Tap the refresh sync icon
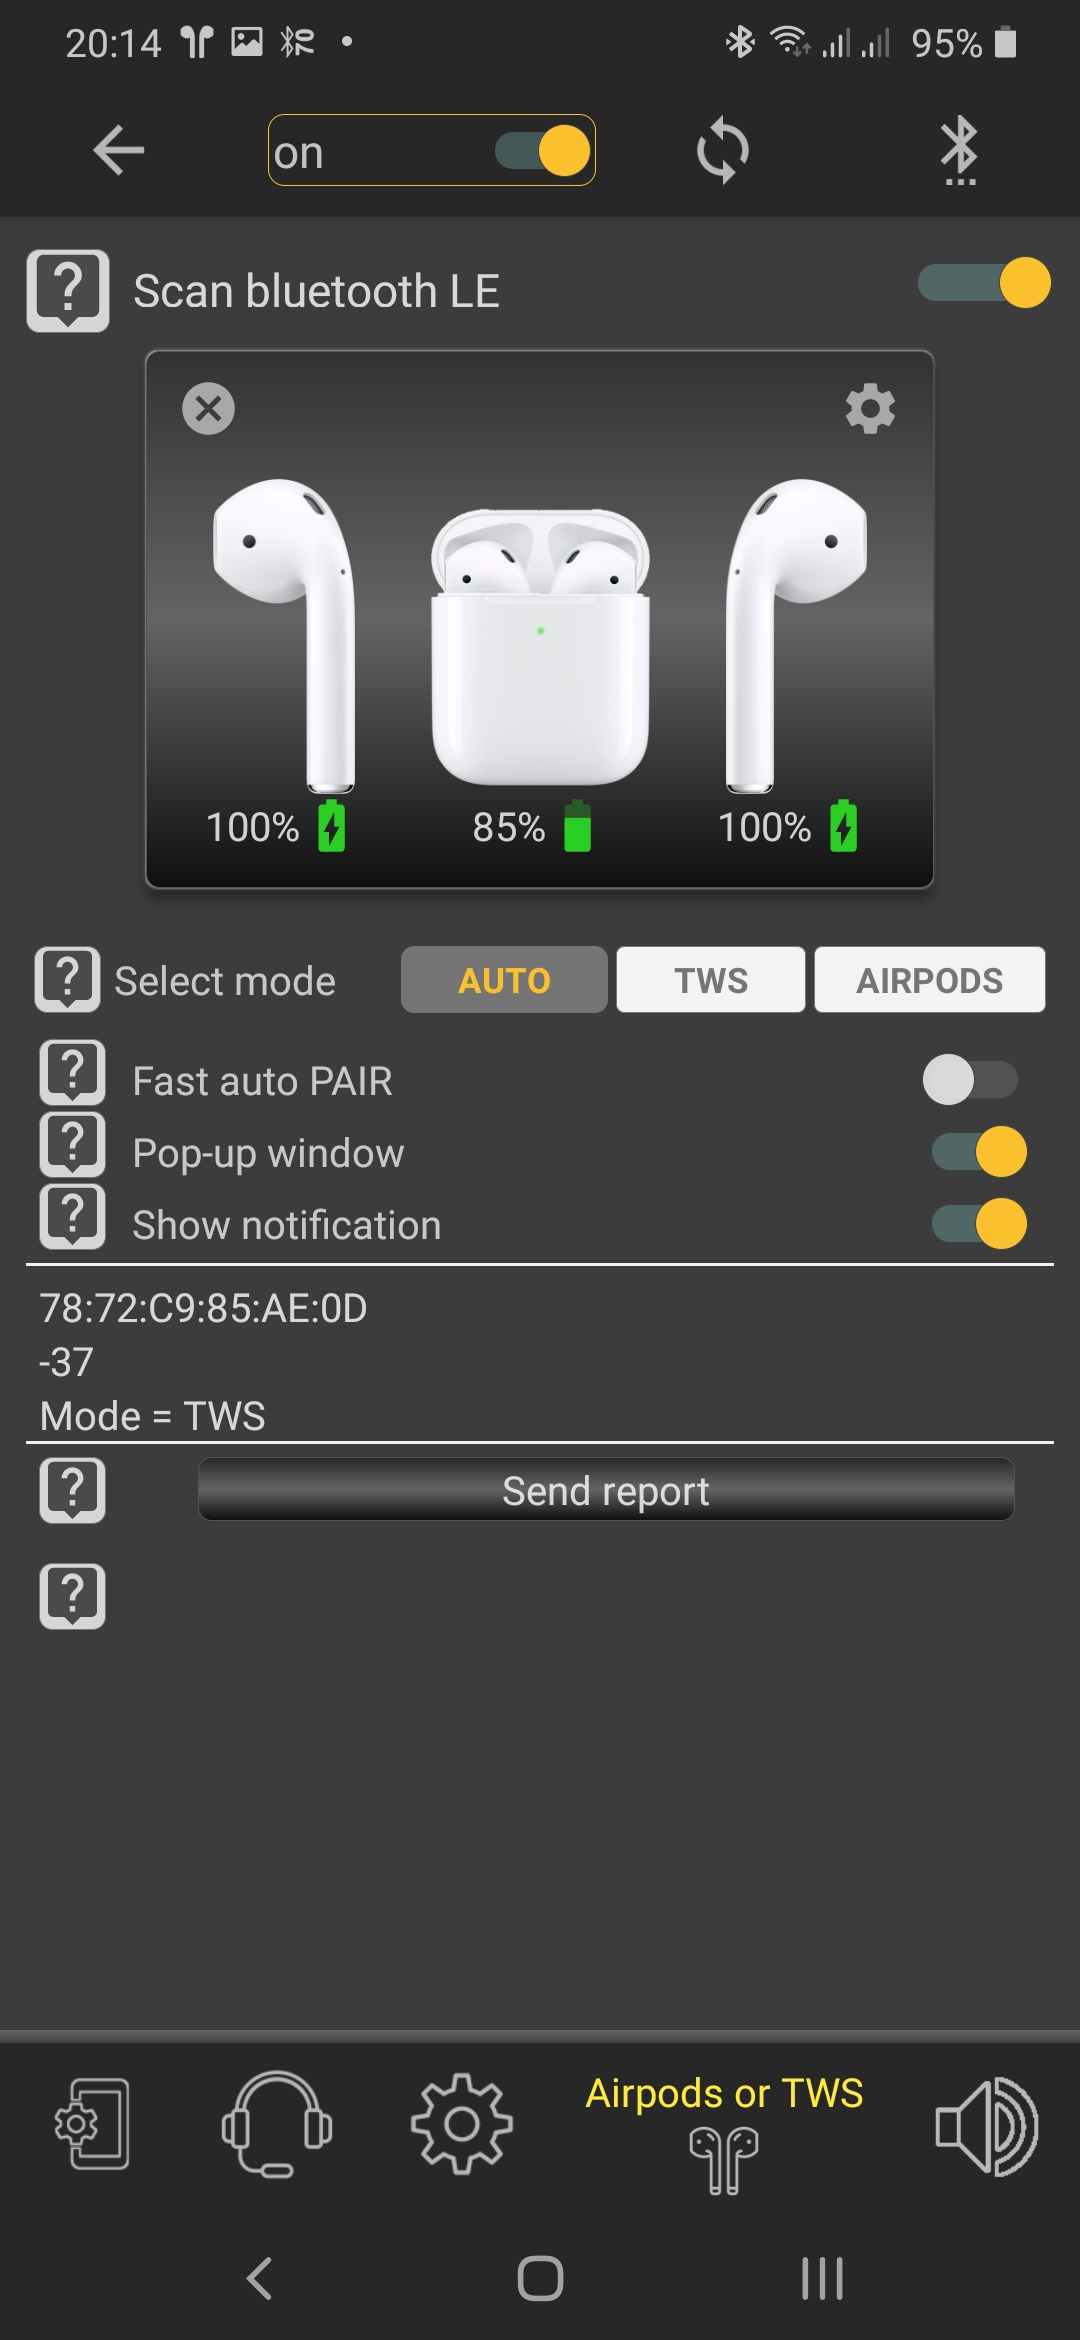 [722, 151]
